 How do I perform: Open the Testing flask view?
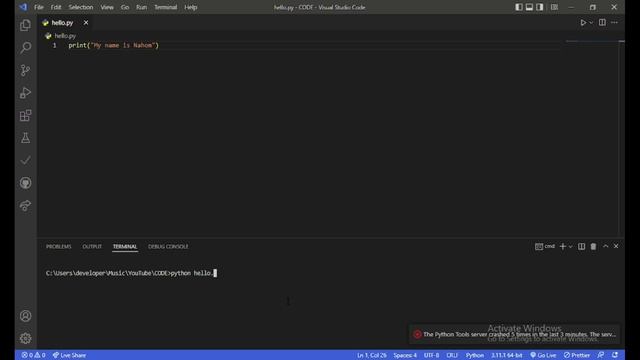point(25,138)
